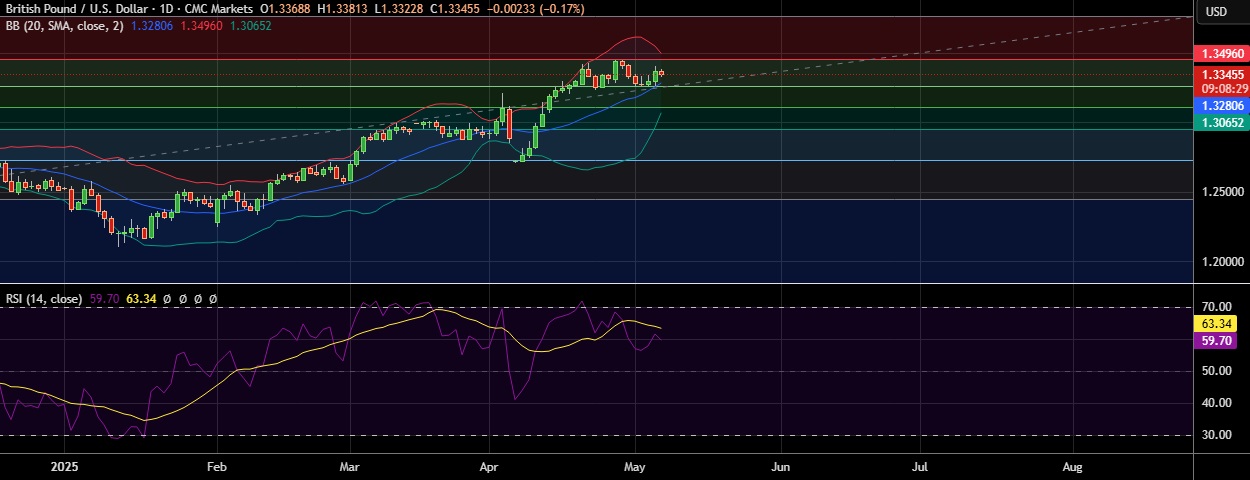Click the Apr label on the time axis
The image size is (1250, 480).
[489, 467]
